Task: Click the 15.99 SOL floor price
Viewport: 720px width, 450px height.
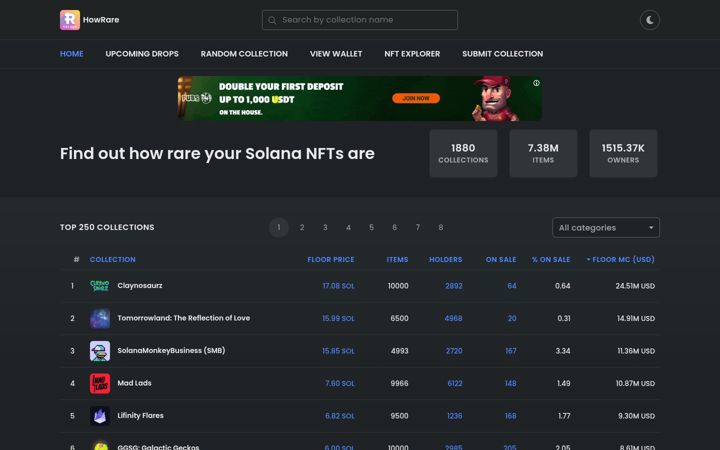Action: (338, 318)
